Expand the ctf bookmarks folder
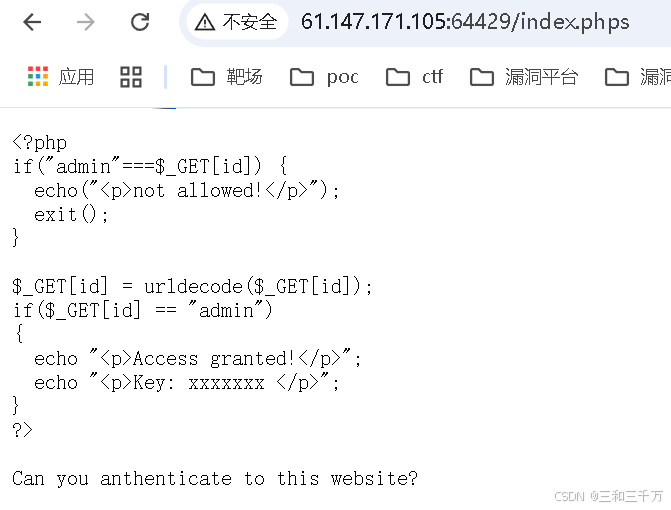671x510 pixels. (414, 77)
